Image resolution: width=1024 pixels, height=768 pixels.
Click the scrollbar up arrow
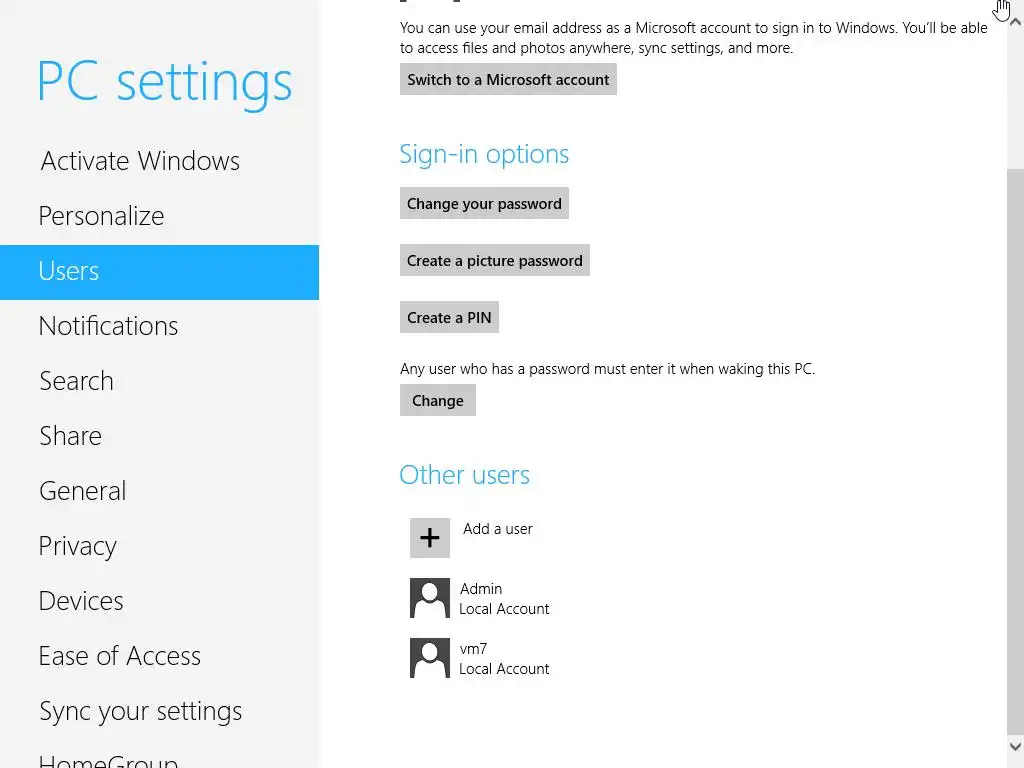pos(1015,22)
